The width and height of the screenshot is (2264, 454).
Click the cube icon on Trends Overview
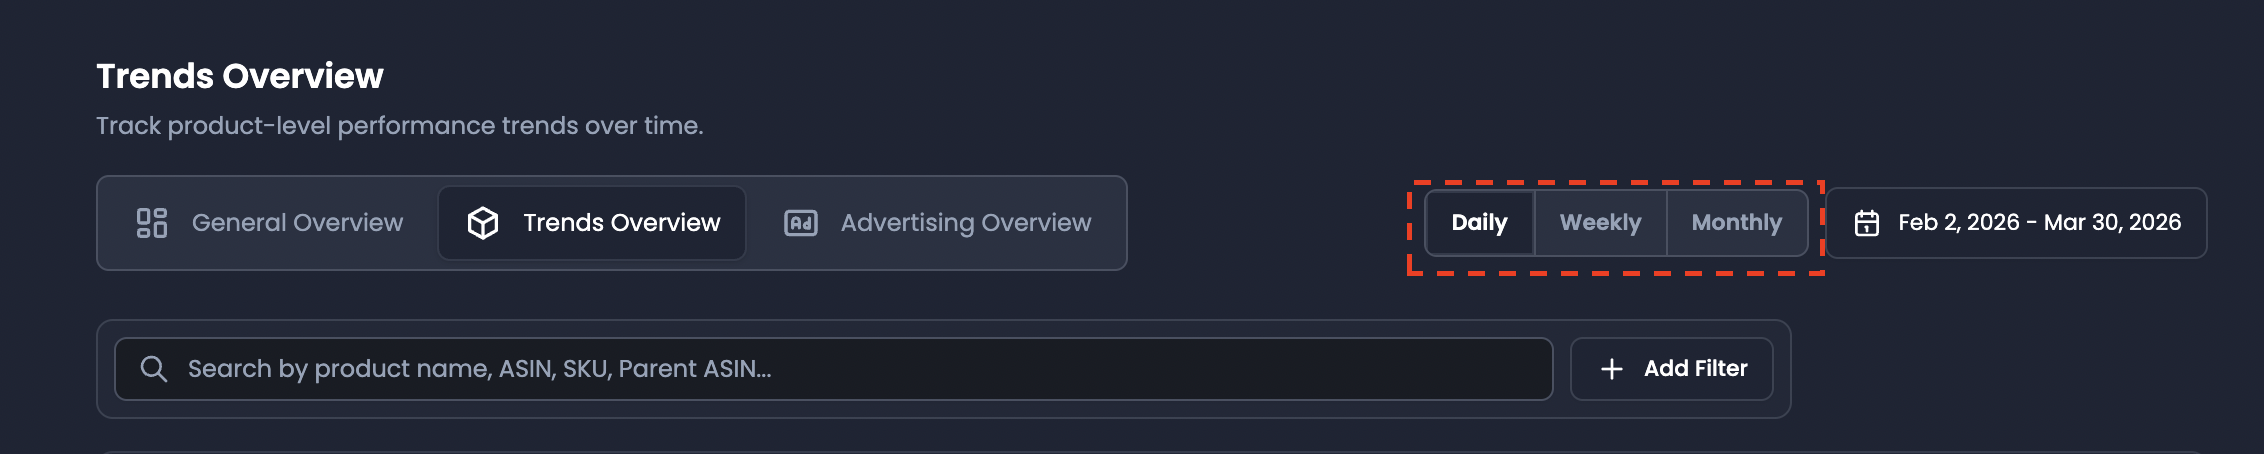[x=483, y=223]
